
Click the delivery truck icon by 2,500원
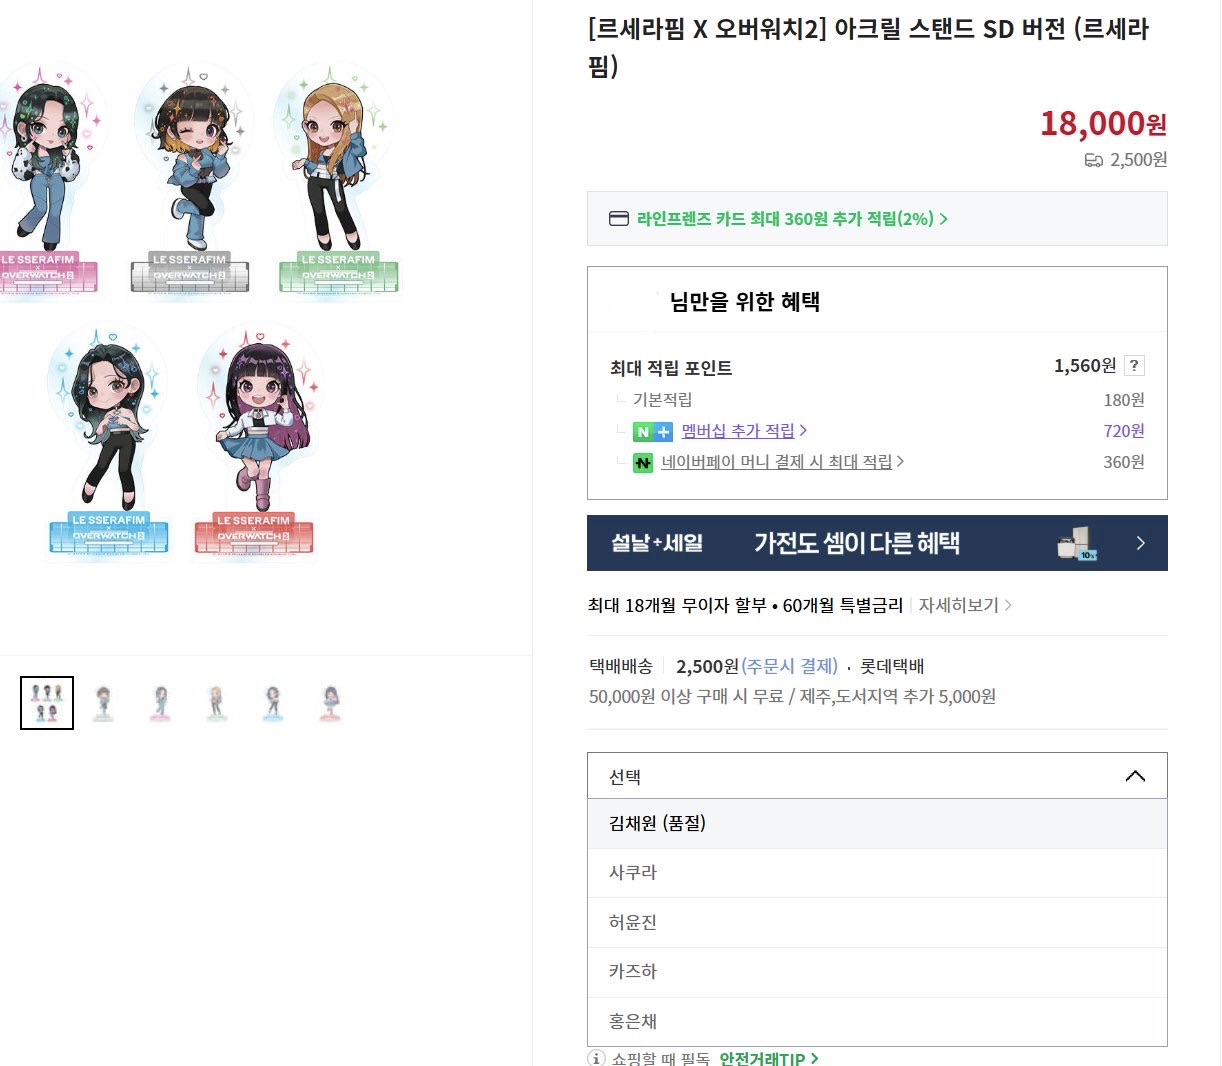1094,160
